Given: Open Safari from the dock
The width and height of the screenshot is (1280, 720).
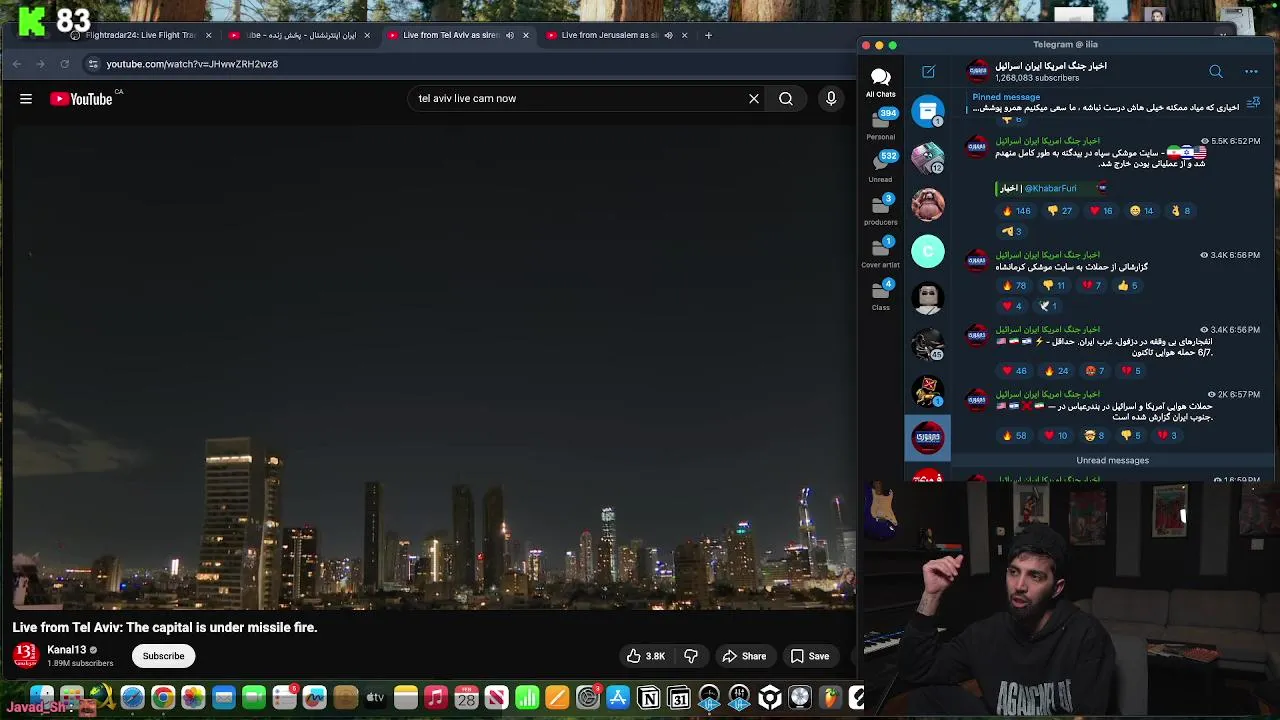Looking at the screenshot, I should pos(132,698).
